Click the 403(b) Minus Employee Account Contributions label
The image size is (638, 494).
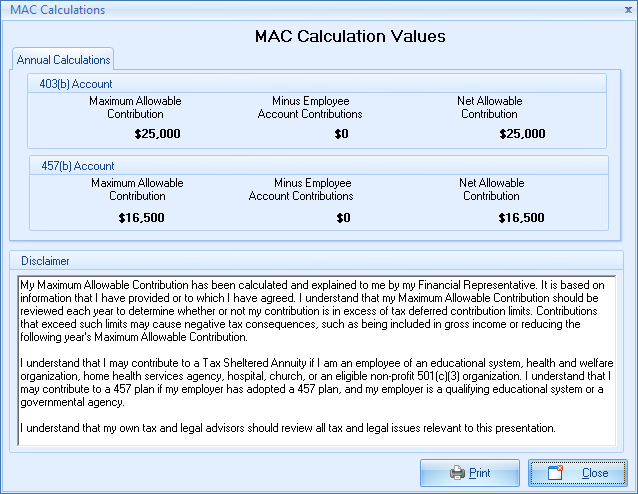tap(310, 108)
